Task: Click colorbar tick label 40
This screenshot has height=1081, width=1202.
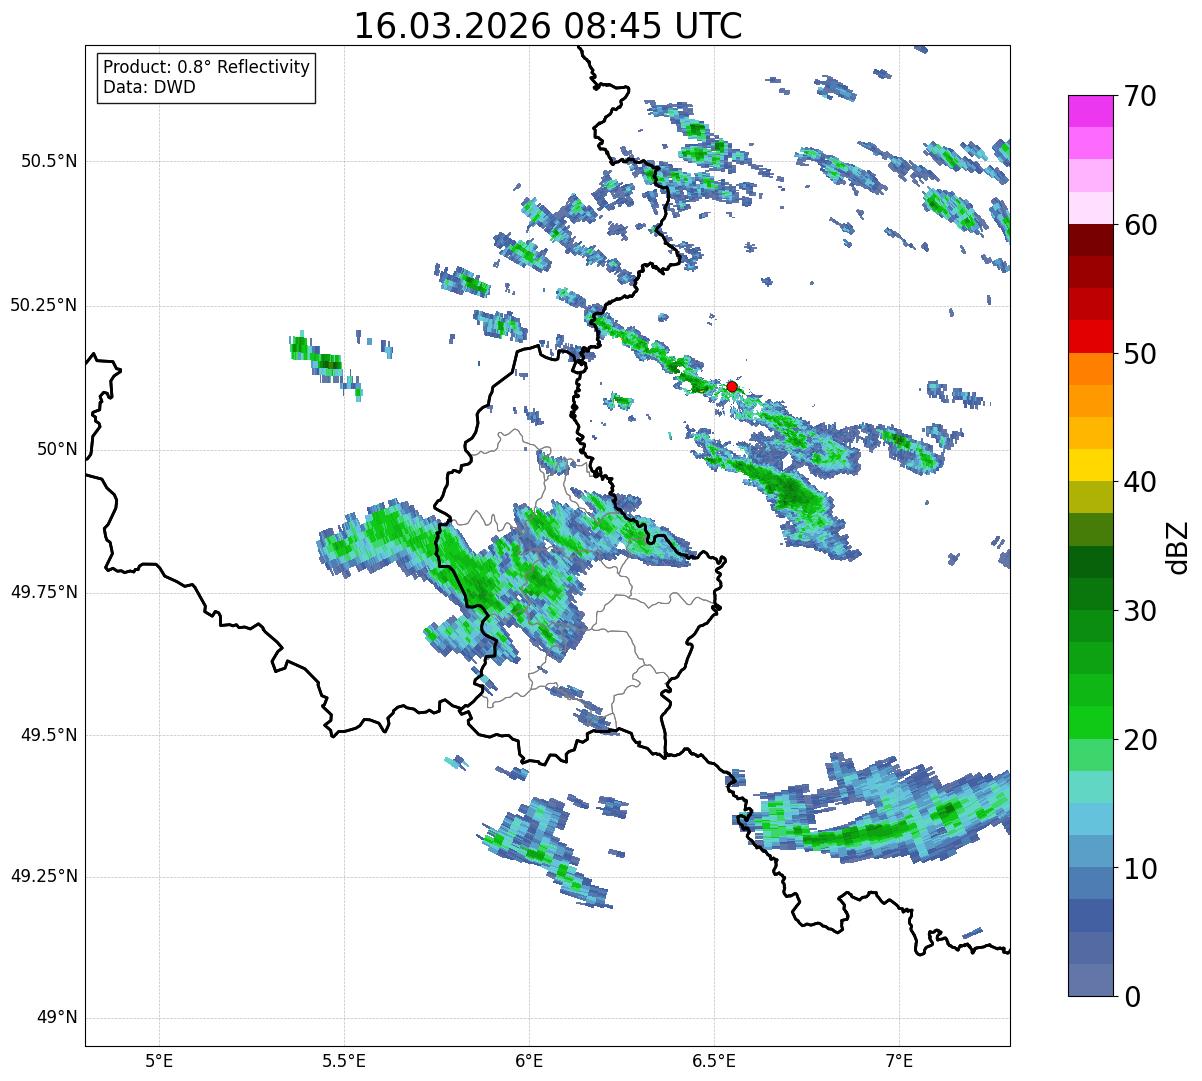Action: pyautogui.click(x=1140, y=482)
